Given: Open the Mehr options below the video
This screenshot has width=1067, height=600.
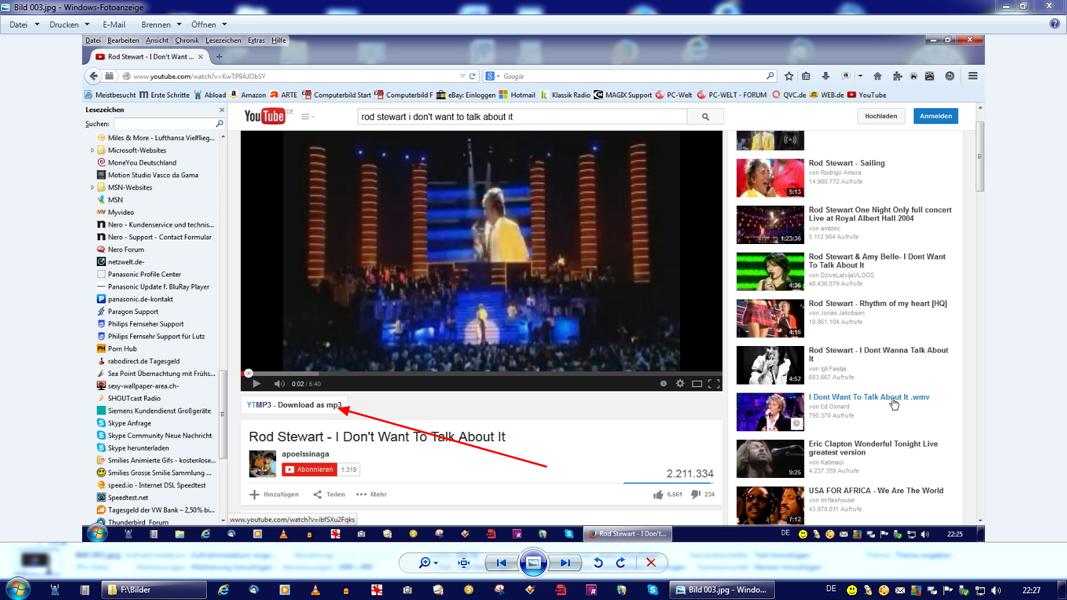Looking at the screenshot, I should [x=372, y=495].
